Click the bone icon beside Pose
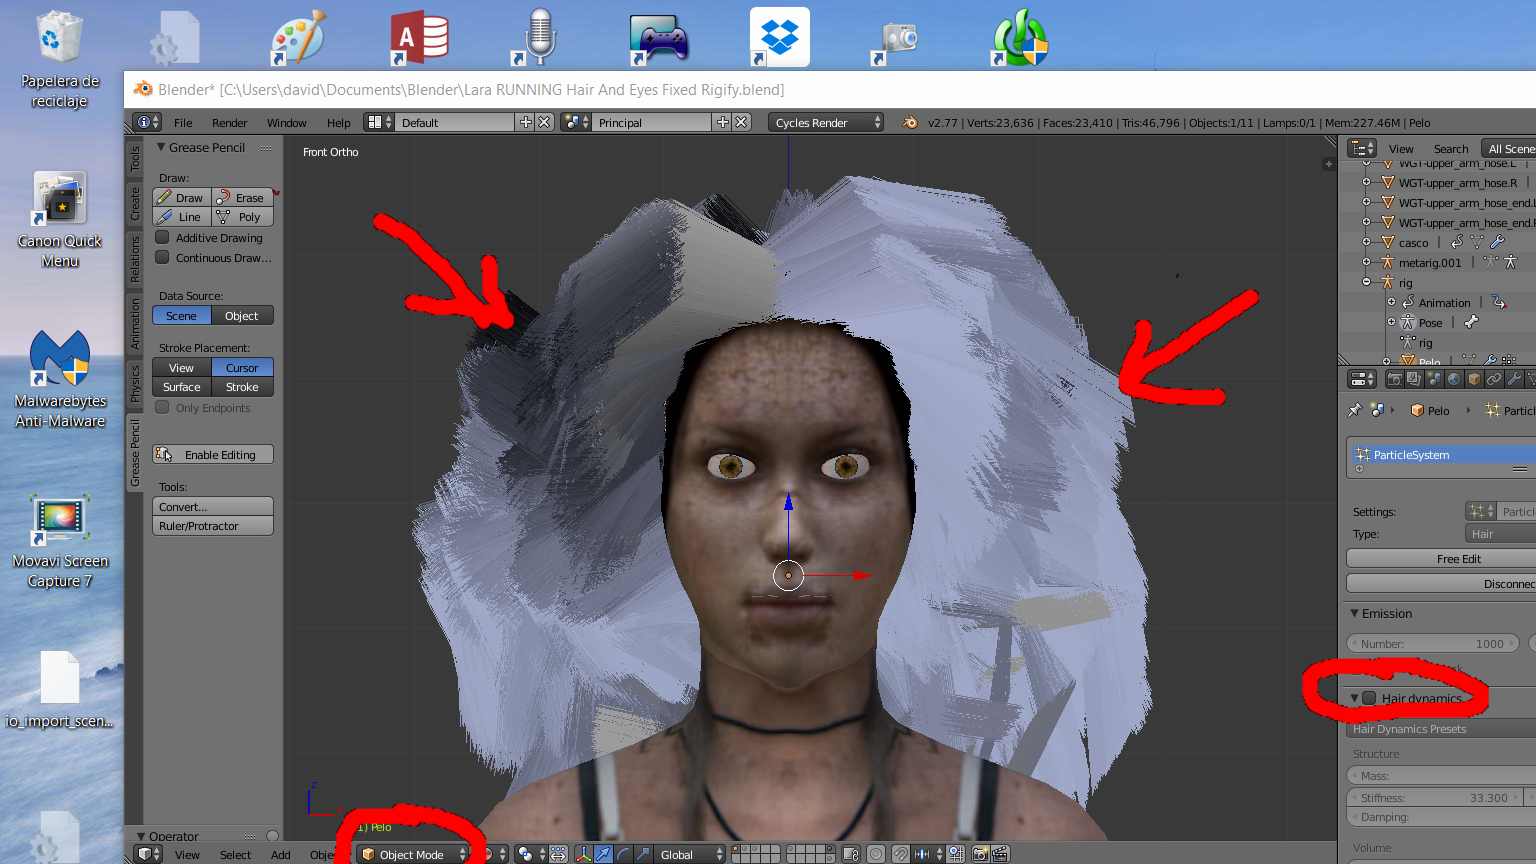The image size is (1536, 864). coord(1471,322)
